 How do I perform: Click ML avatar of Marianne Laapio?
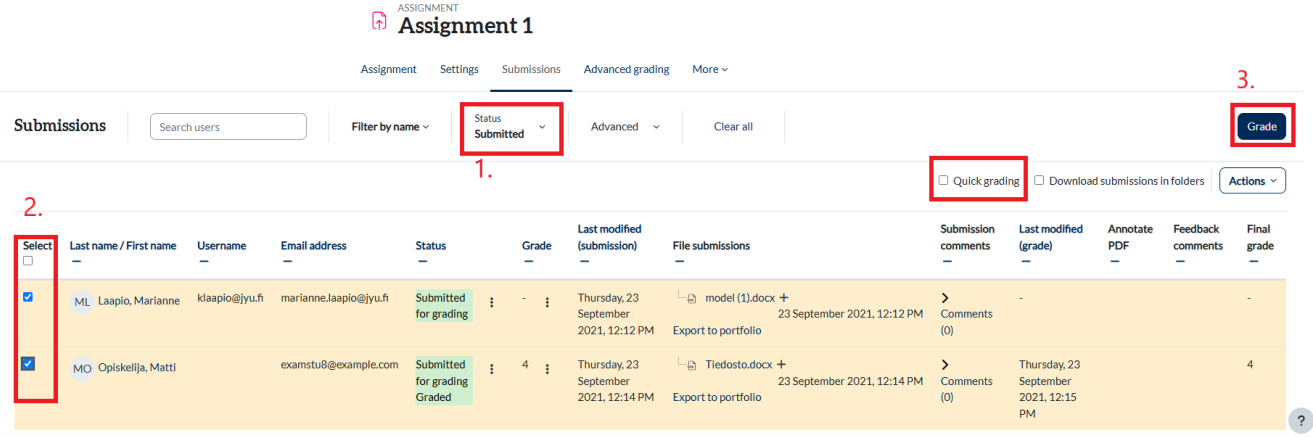[82, 302]
